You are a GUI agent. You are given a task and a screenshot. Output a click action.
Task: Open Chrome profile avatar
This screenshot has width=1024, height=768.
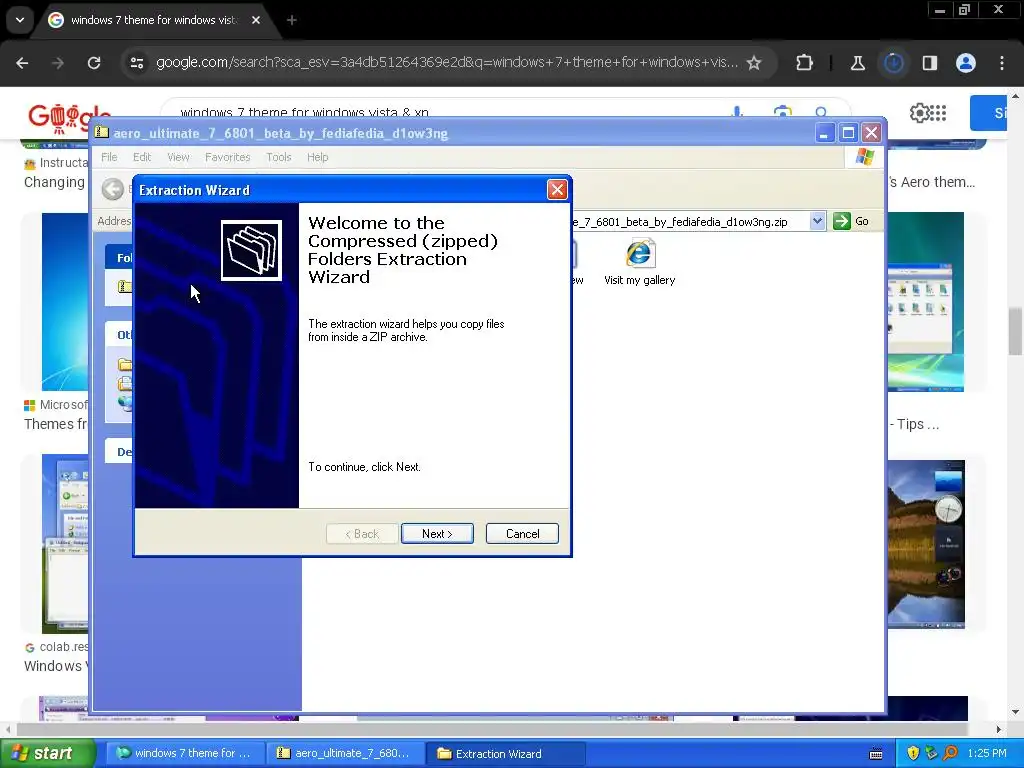[x=966, y=63]
